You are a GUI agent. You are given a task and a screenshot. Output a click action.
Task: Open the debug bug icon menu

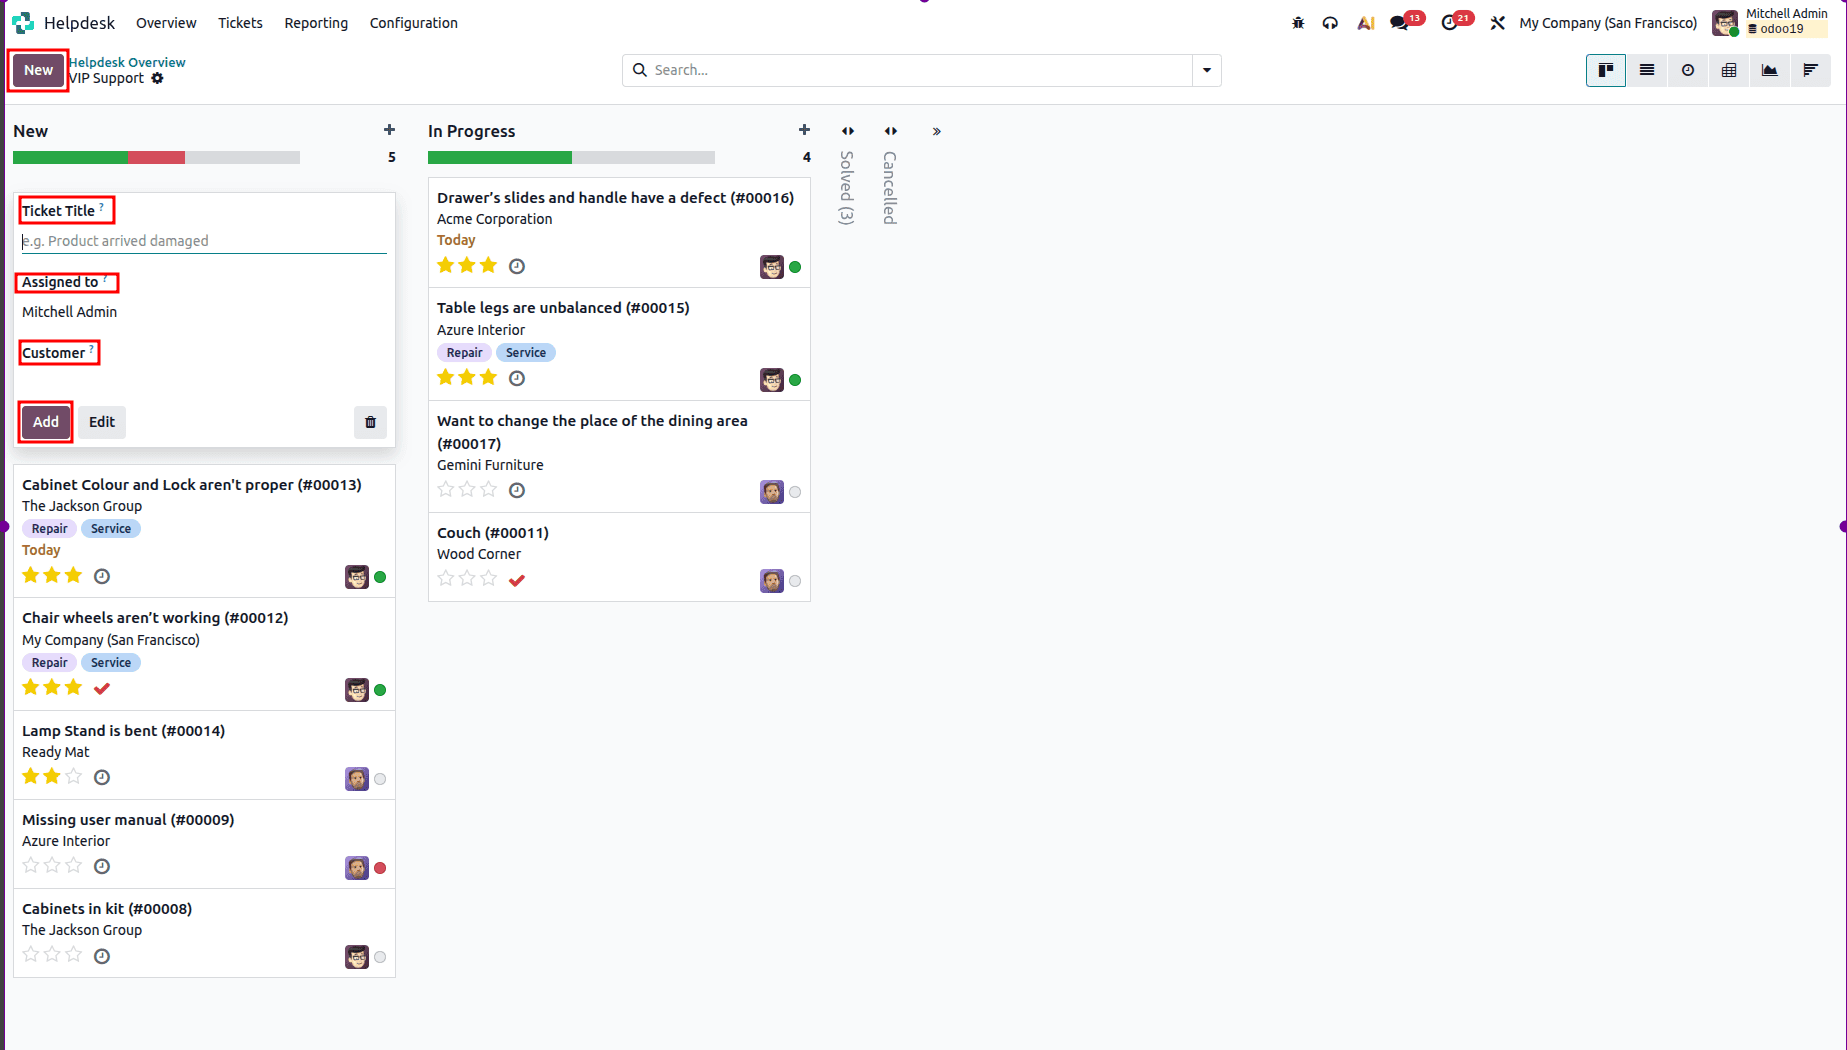coord(1298,23)
